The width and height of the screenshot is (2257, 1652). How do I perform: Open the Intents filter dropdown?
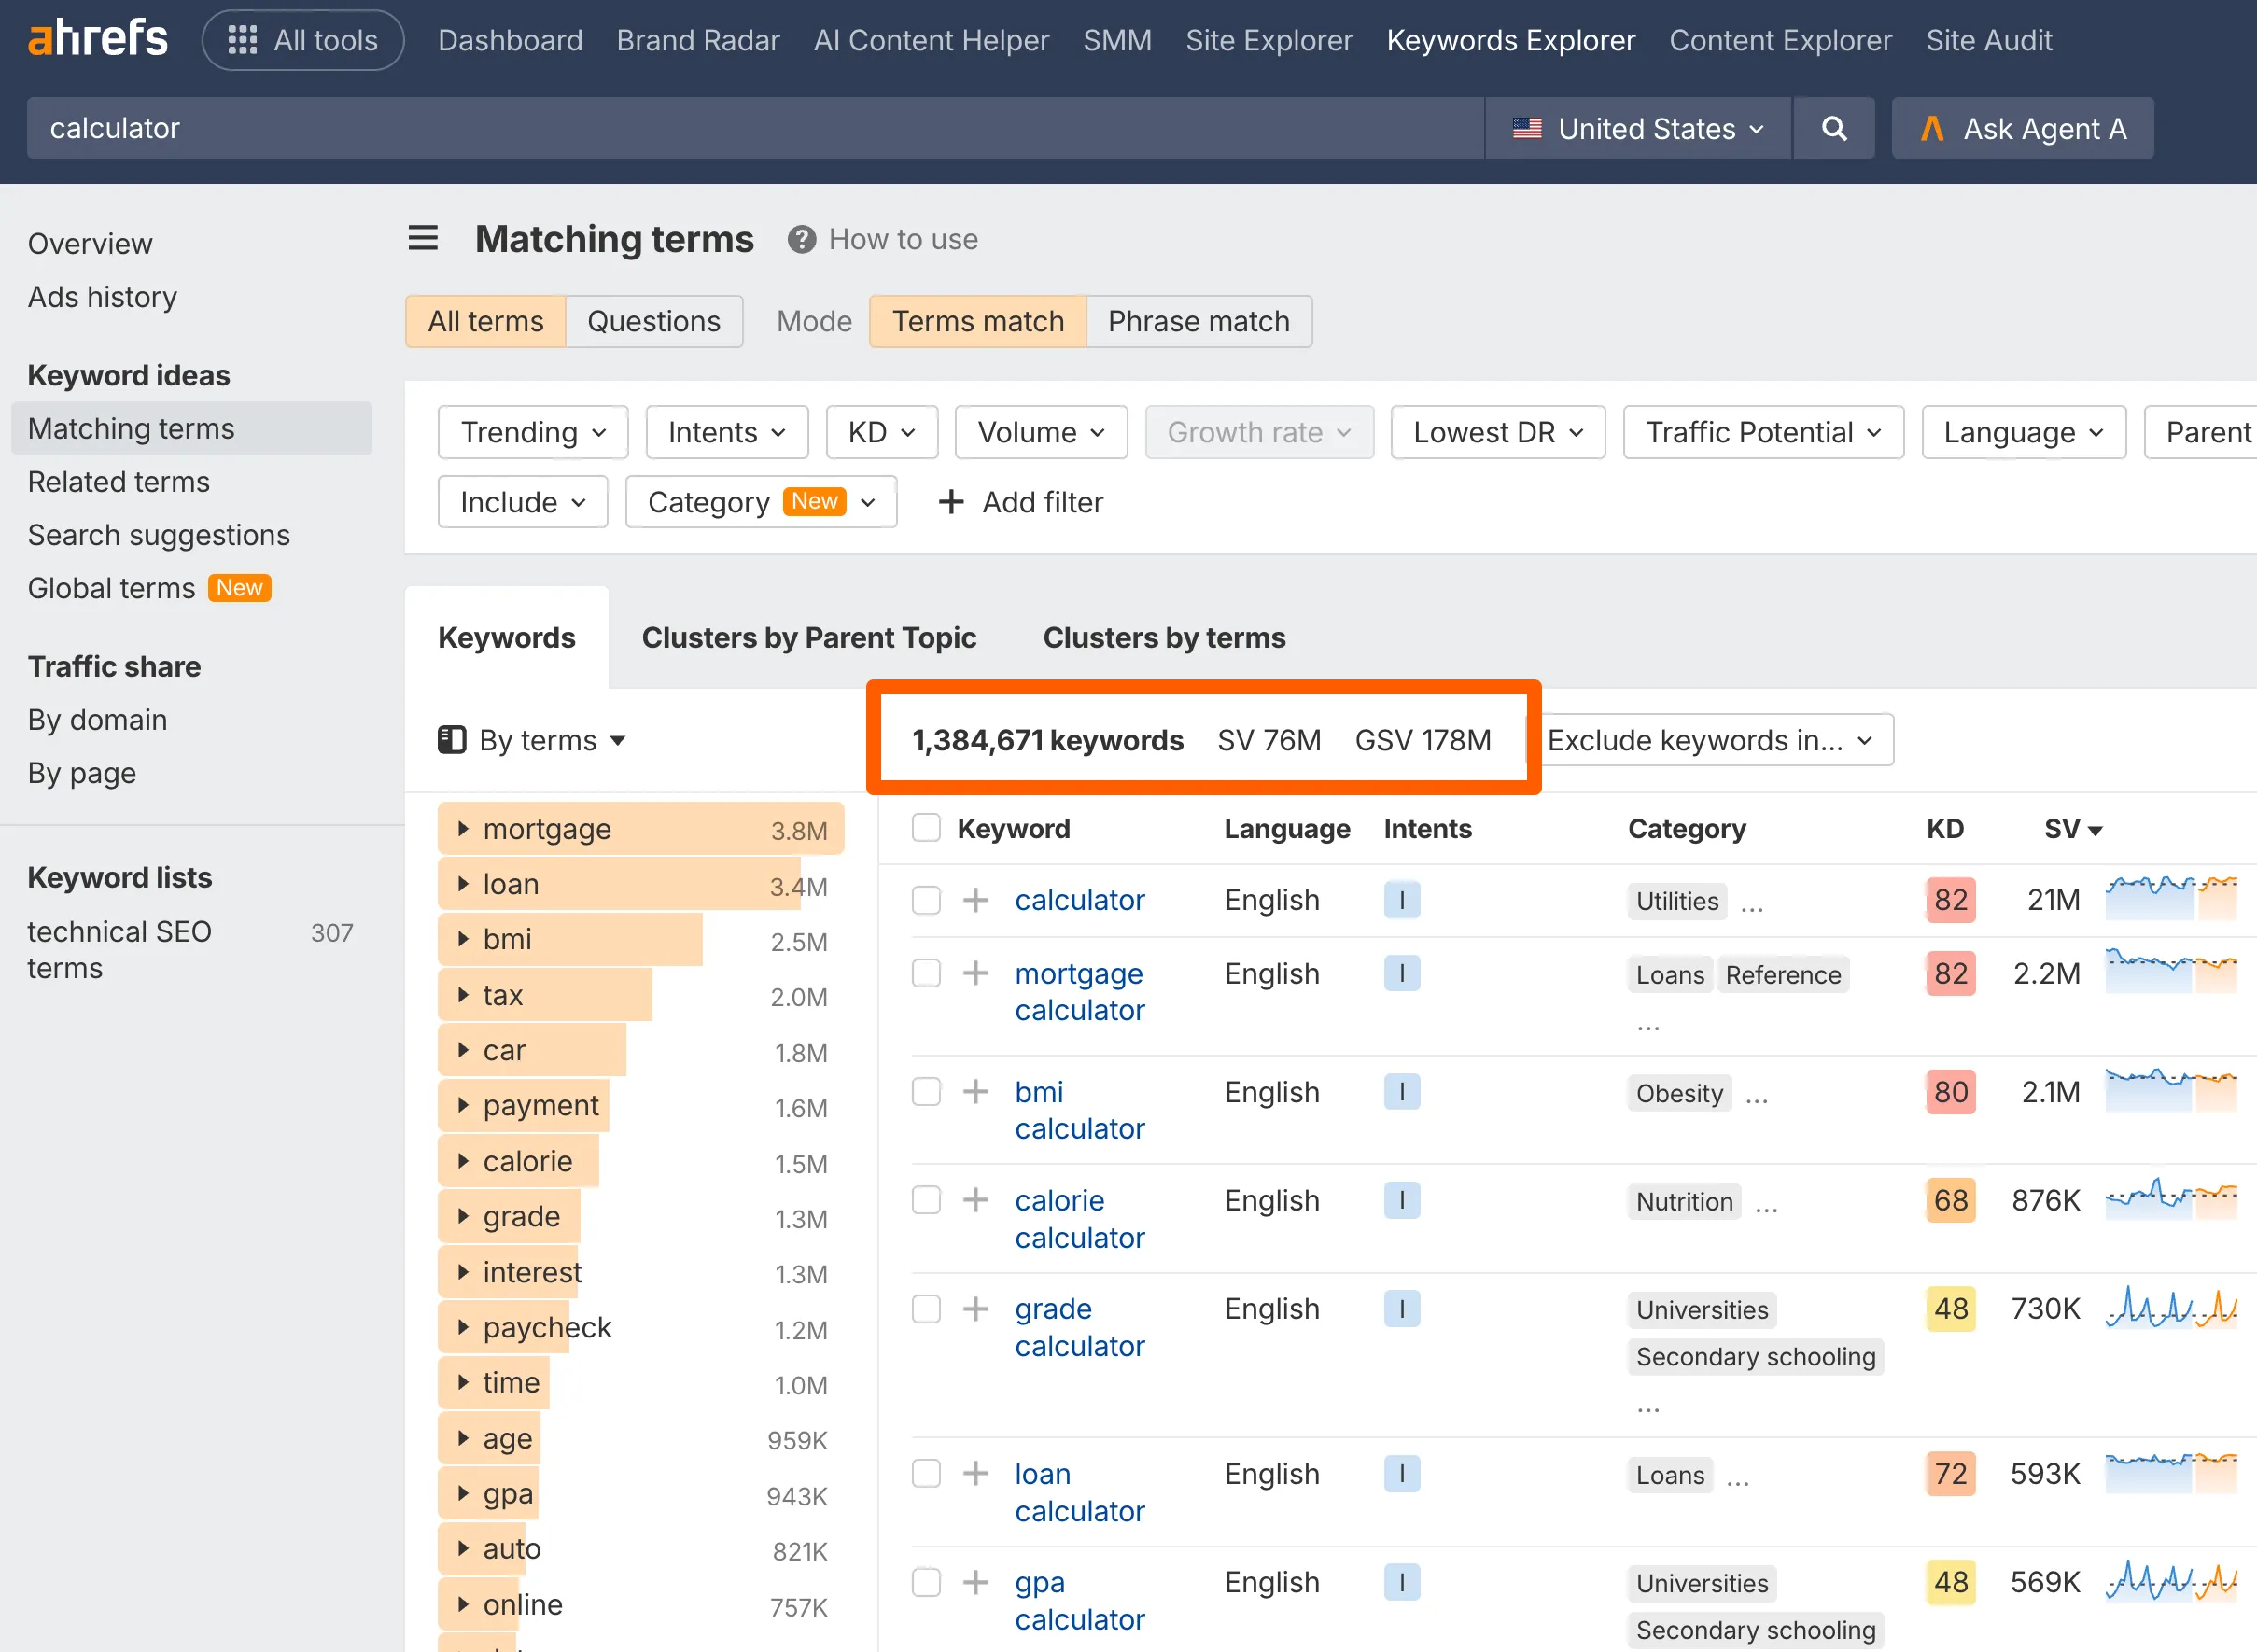click(727, 432)
